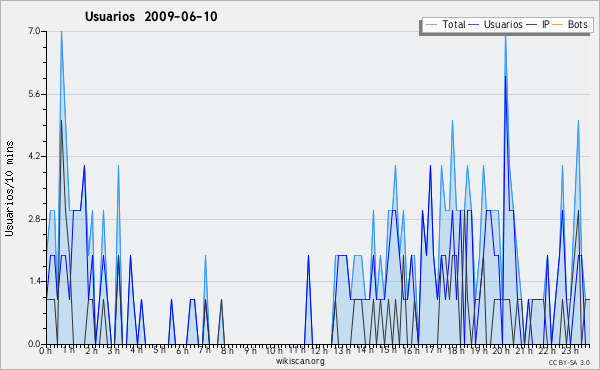Viewport: 600px width, 370px height.
Task: Click the y-axis label 'Usuarios/10 mins'
Action: (x=9, y=188)
